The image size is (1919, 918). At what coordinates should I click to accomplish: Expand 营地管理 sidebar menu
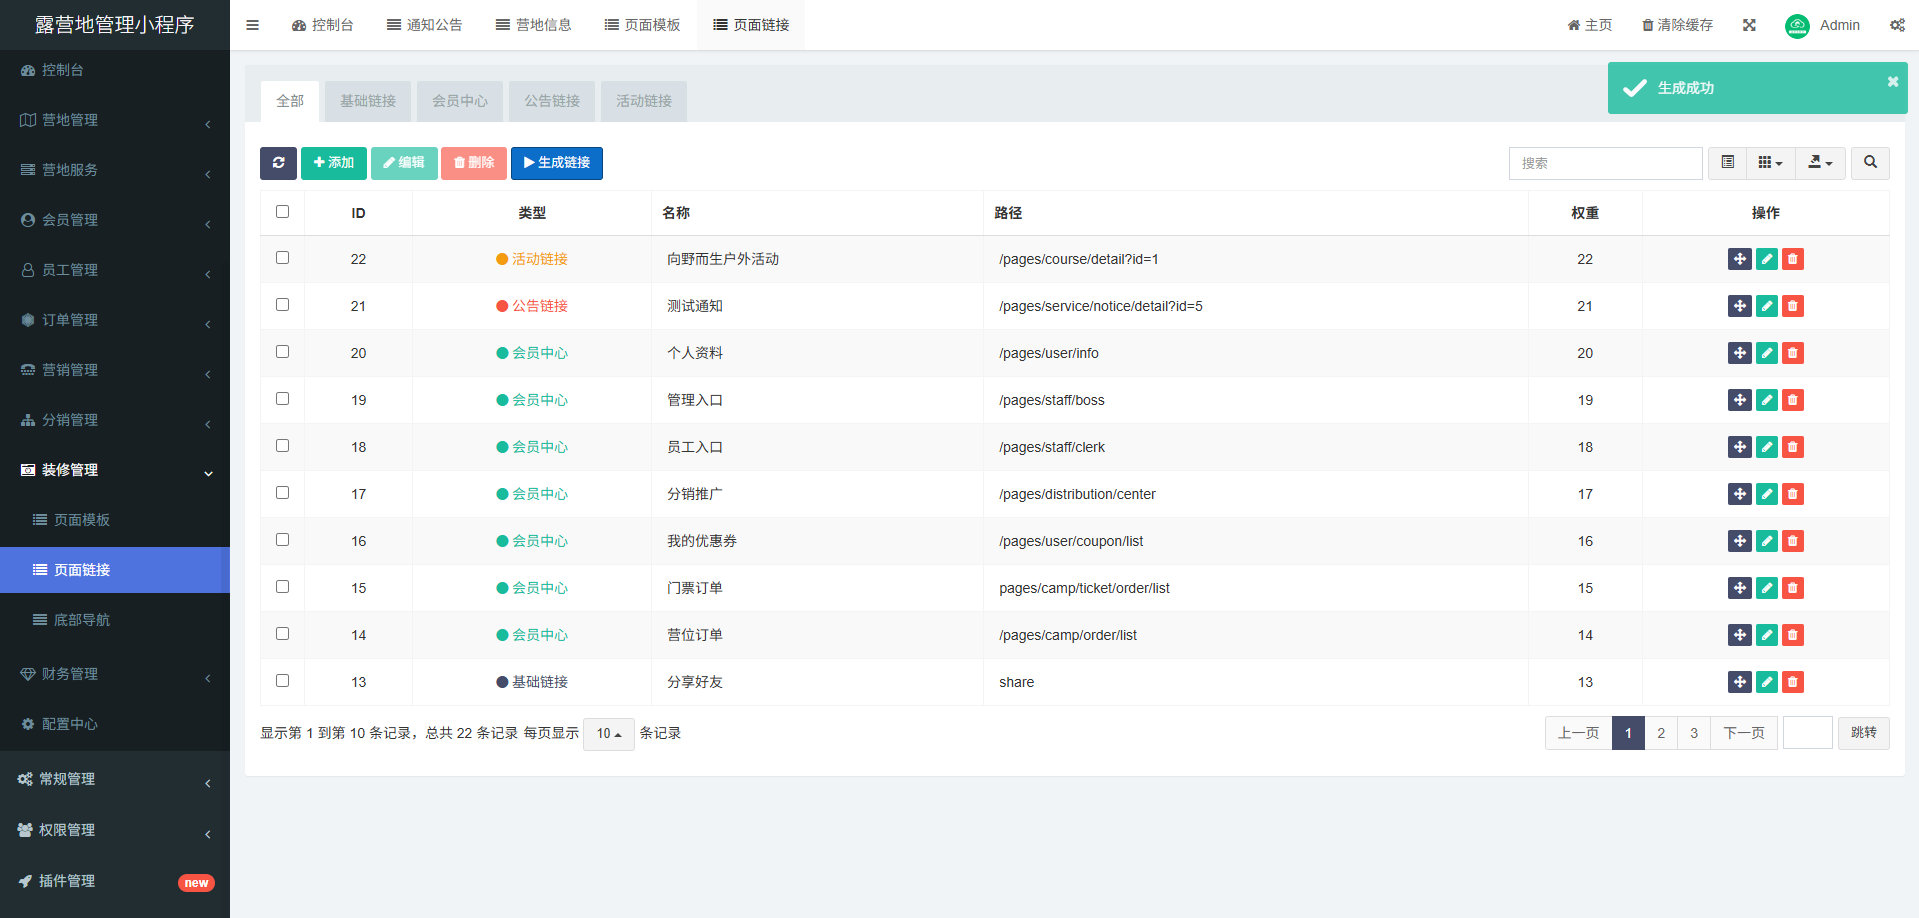[x=115, y=120]
